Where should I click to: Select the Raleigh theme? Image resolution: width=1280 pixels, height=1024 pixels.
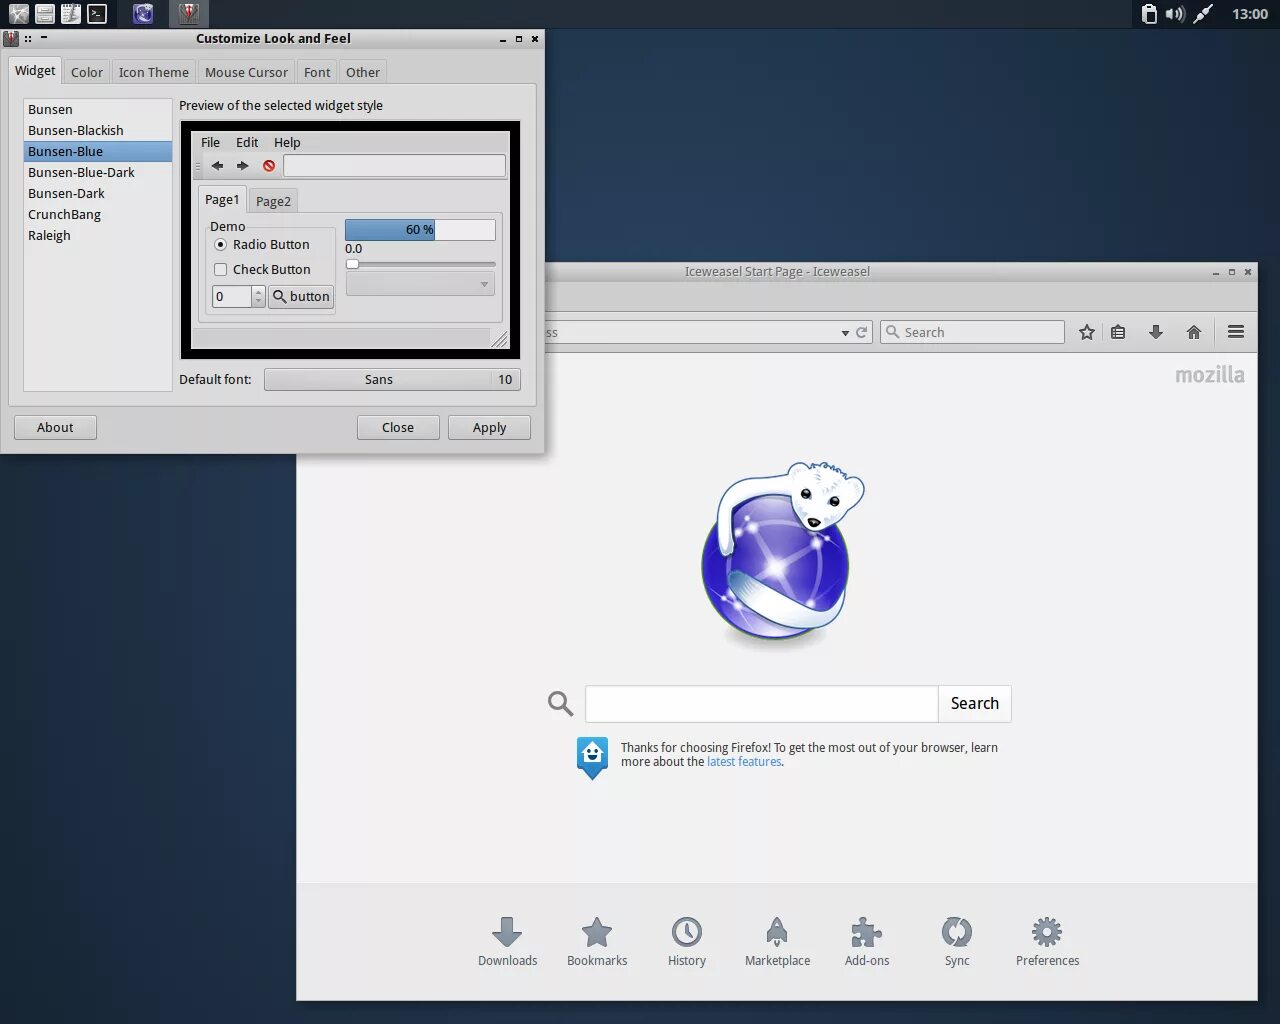(x=97, y=235)
